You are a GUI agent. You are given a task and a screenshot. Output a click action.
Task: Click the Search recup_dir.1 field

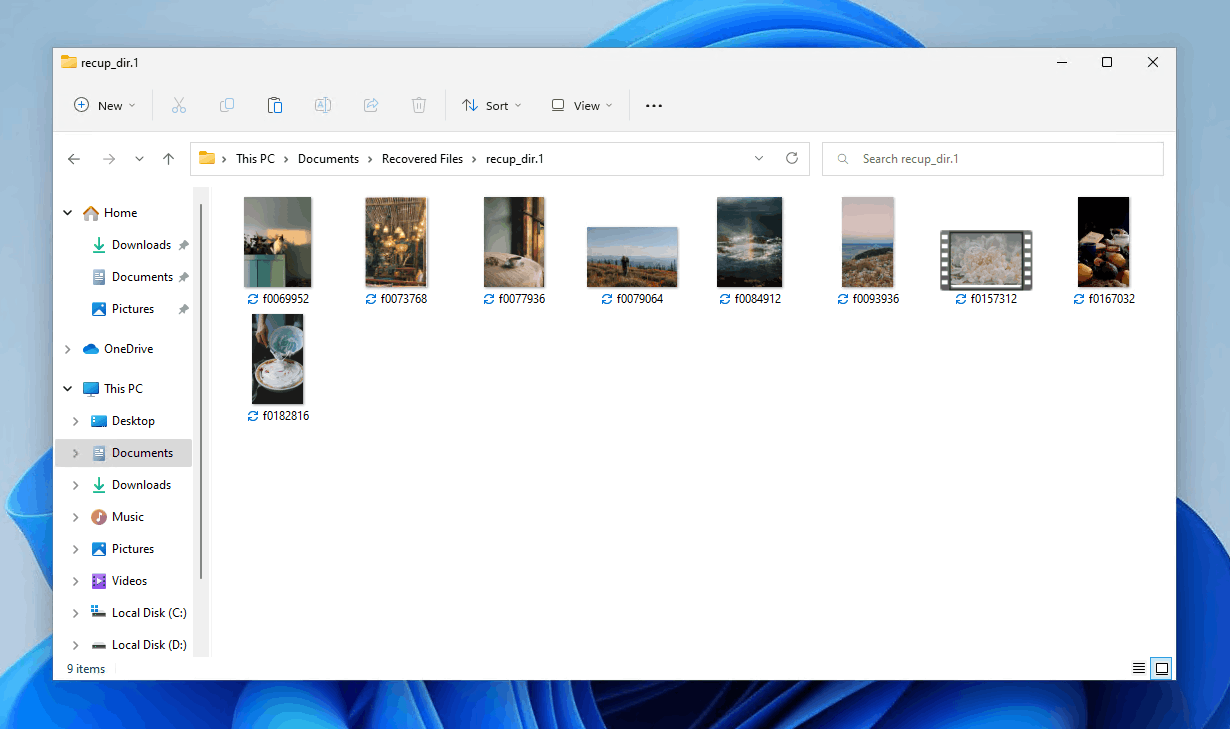tap(993, 159)
